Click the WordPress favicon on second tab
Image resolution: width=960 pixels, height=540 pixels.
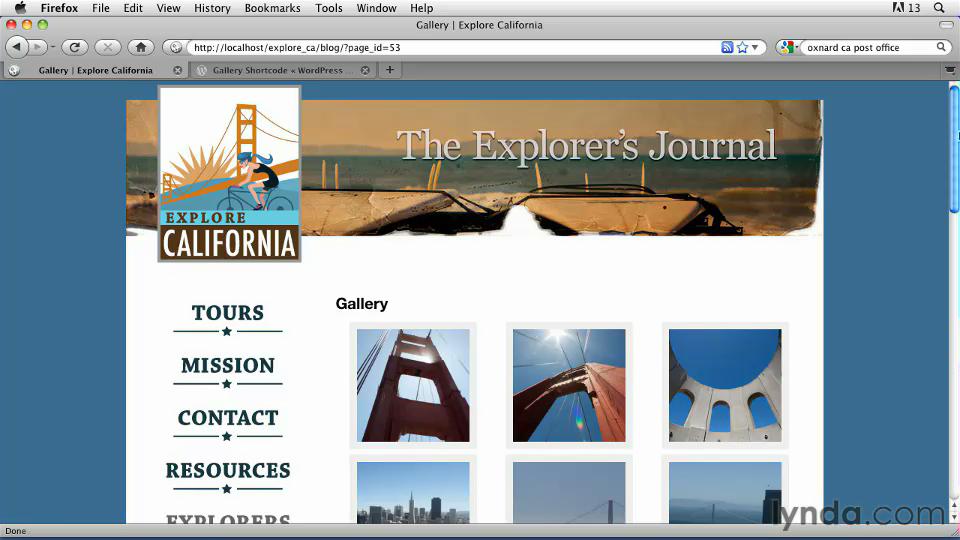pos(201,70)
